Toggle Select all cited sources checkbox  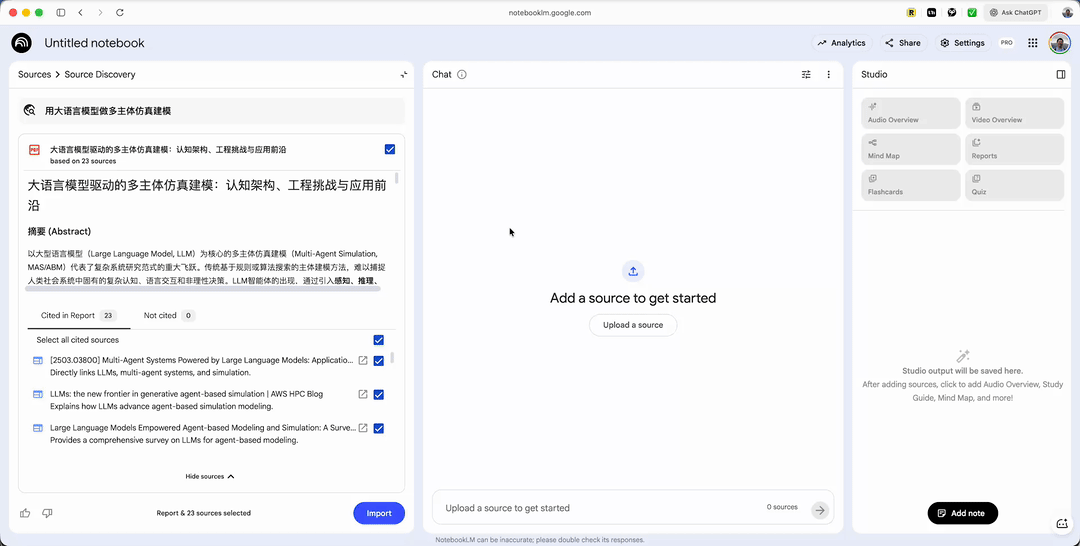[378, 340]
